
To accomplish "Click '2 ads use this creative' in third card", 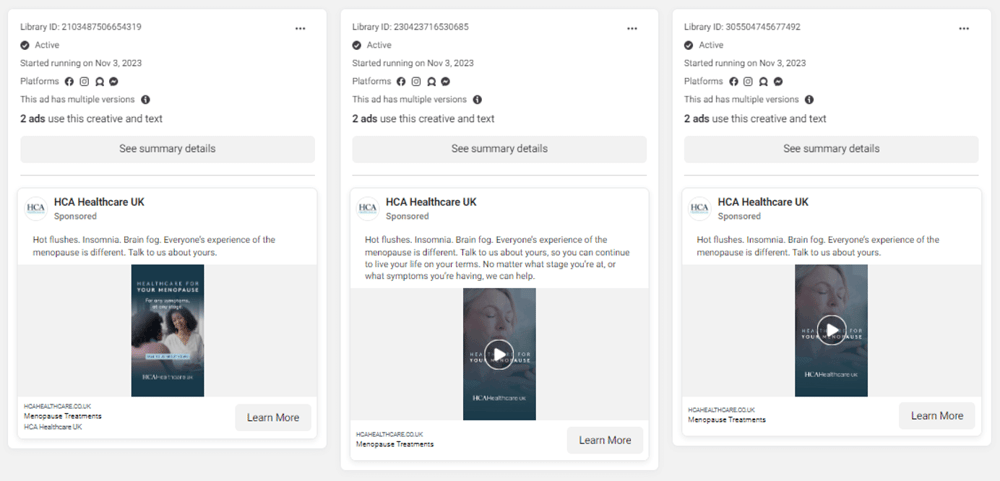I will tap(755, 119).
